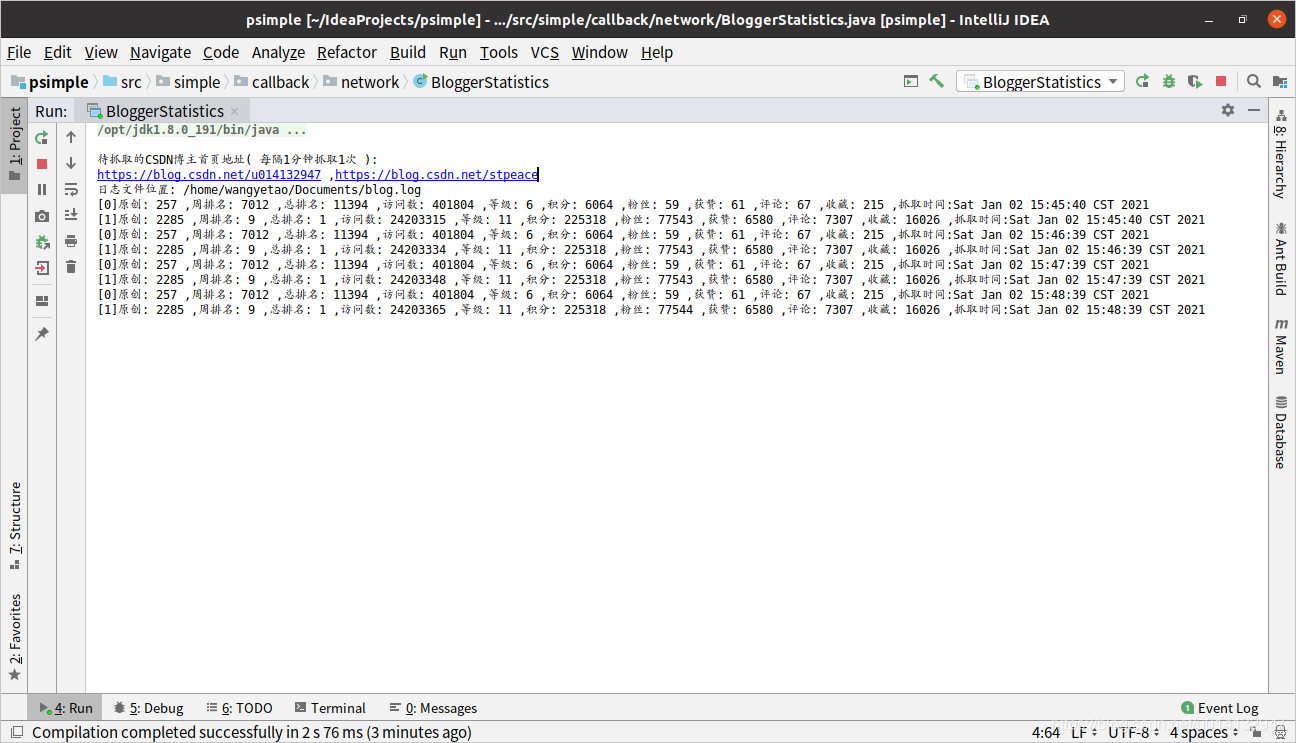
Task: Change line separator LF in status bar
Action: [x=1083, y=732]
